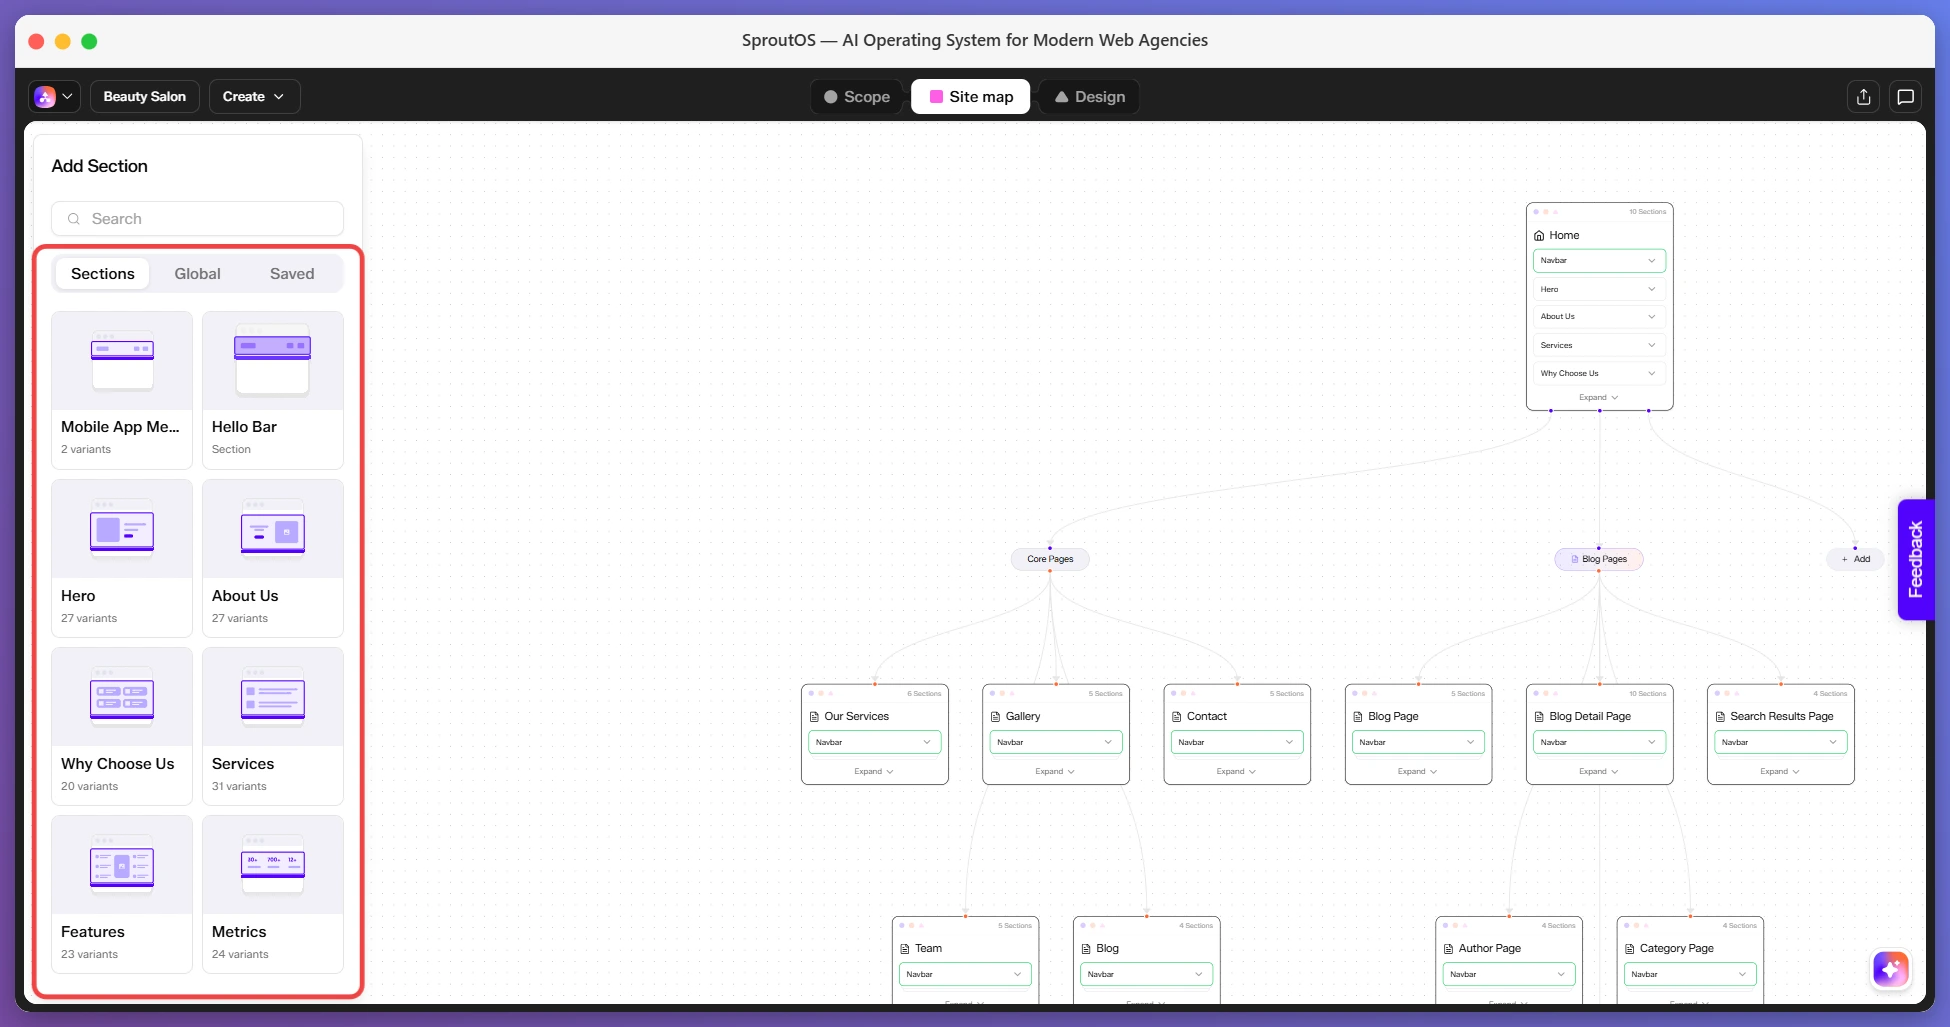Expand the Home page Hero section dropdown
Image resolution: width=1950 pixels, height=1027 pixels.
point(1599,289)
